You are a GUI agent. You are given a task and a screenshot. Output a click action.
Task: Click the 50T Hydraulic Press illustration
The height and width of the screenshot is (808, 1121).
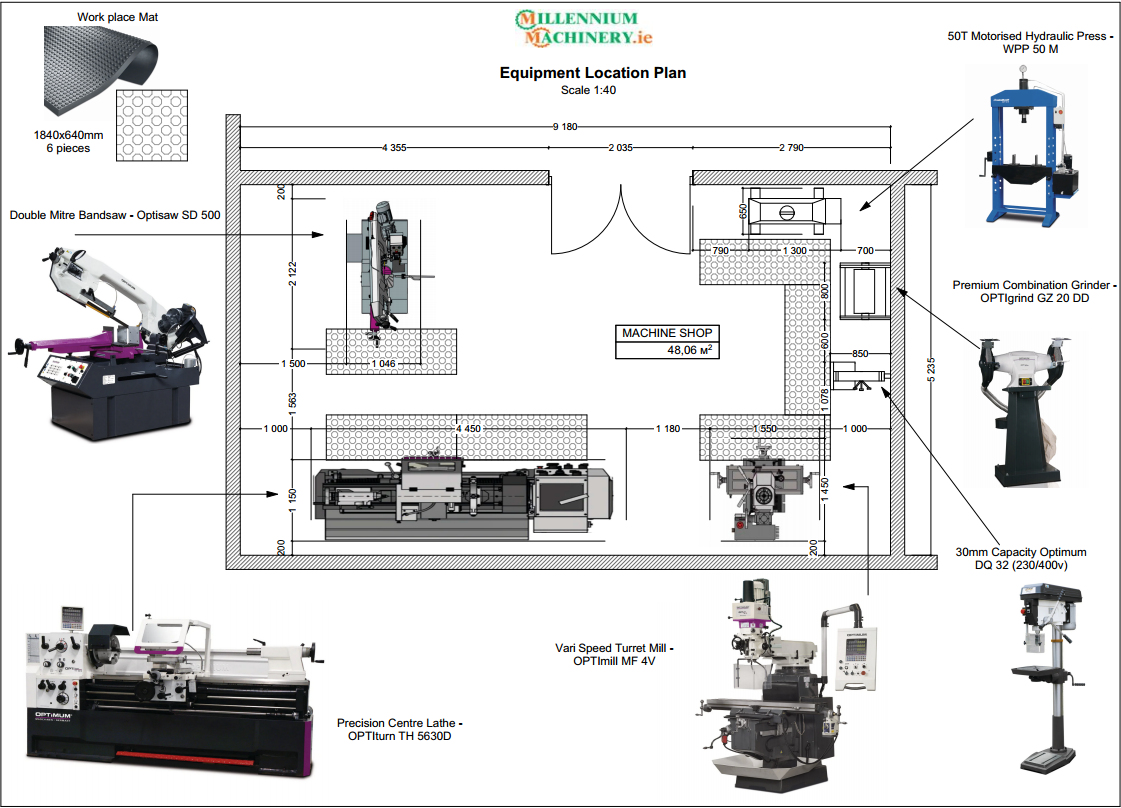1025,140
